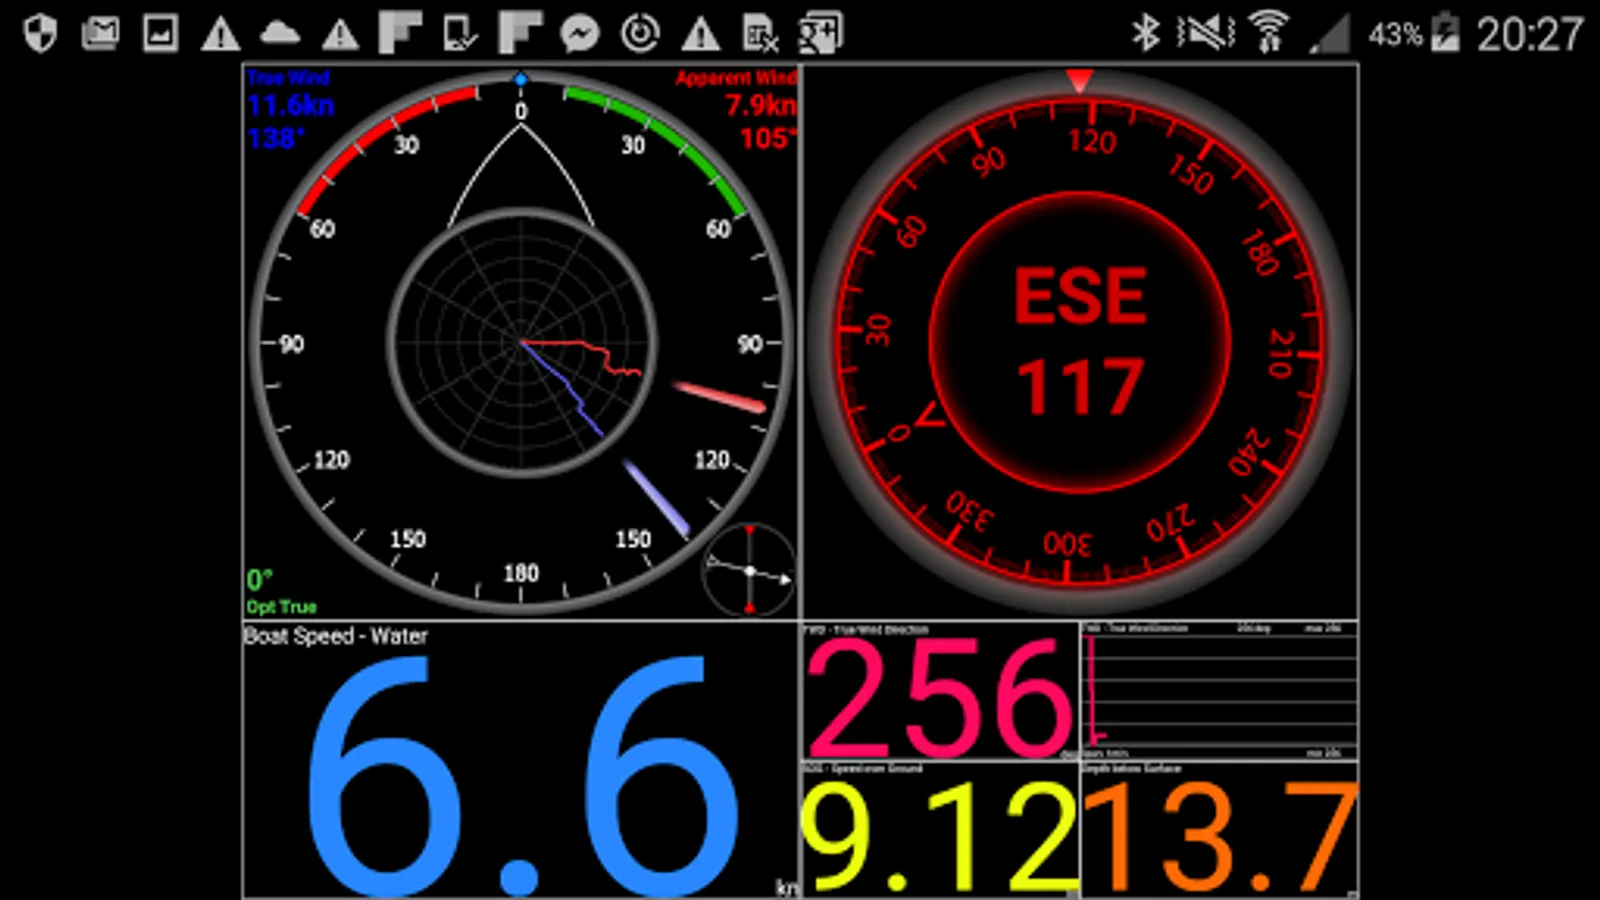Image resolution: width=1600 pixels, height=900 pixels.
Task: Tap the Flipboard icon left of Messenger
Action: [x=520, y=34]
